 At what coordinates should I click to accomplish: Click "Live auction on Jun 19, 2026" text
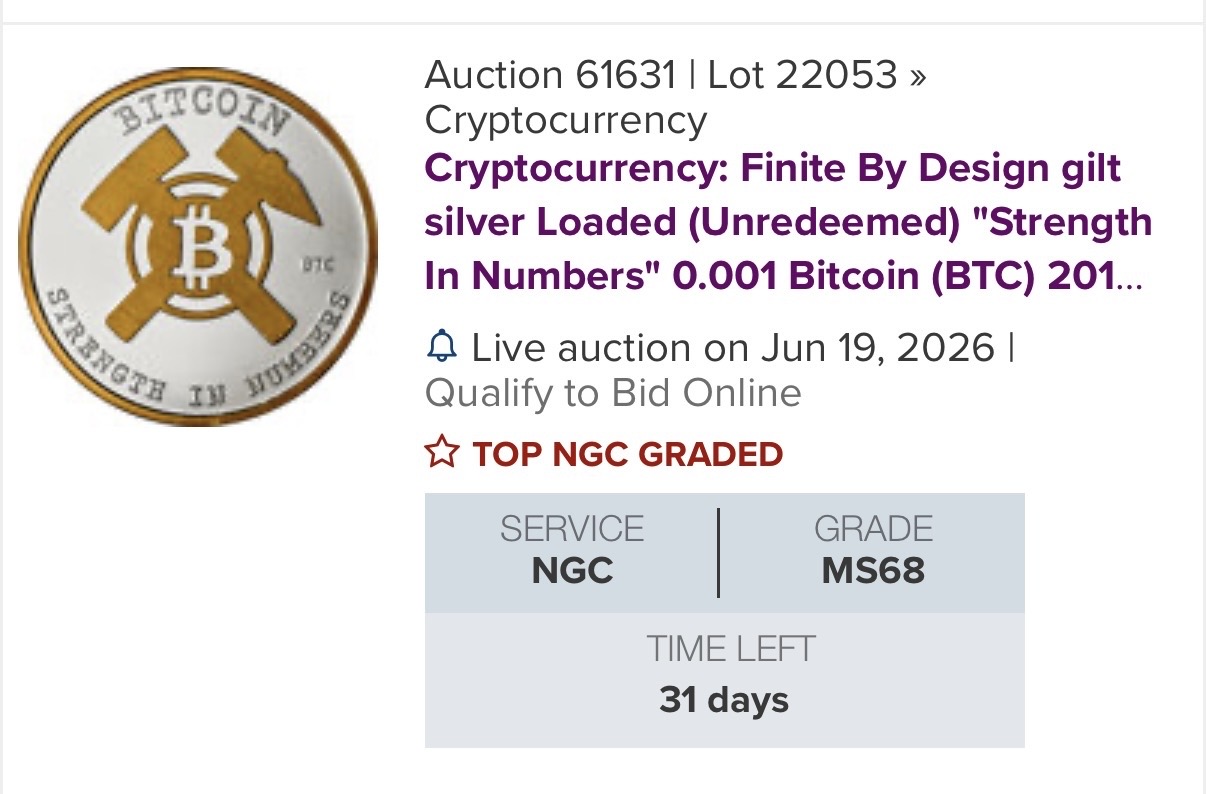[x=733, y=348]
